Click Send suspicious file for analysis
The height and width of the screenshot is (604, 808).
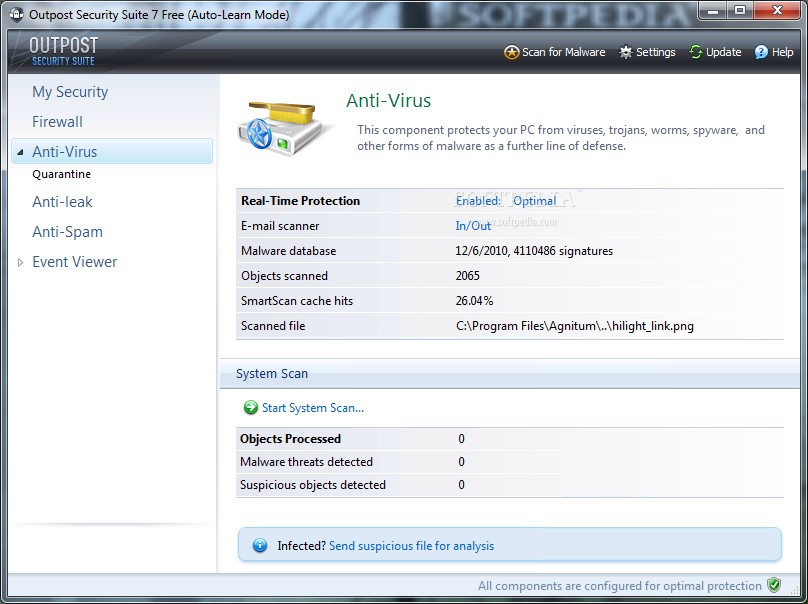point(411,545)
